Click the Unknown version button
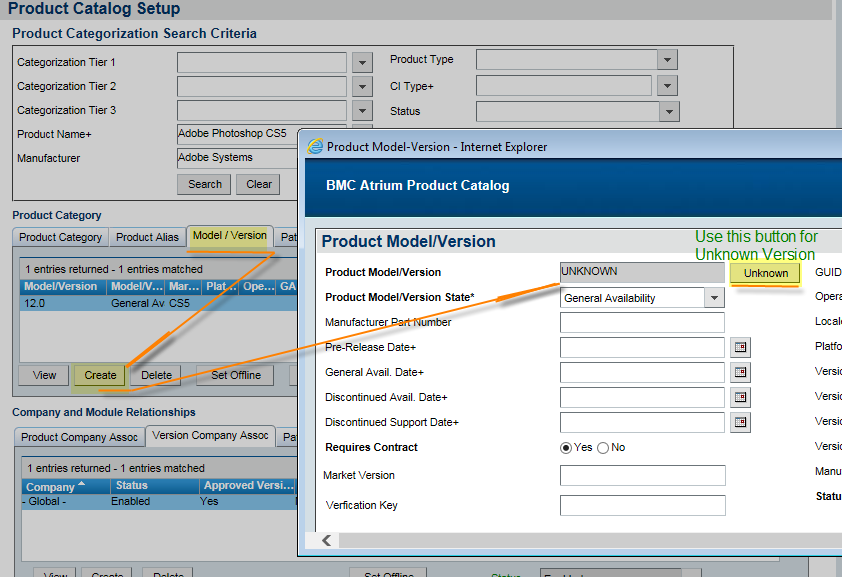Image resolution: width=842 pixels, height=577 pixels. 765,273
